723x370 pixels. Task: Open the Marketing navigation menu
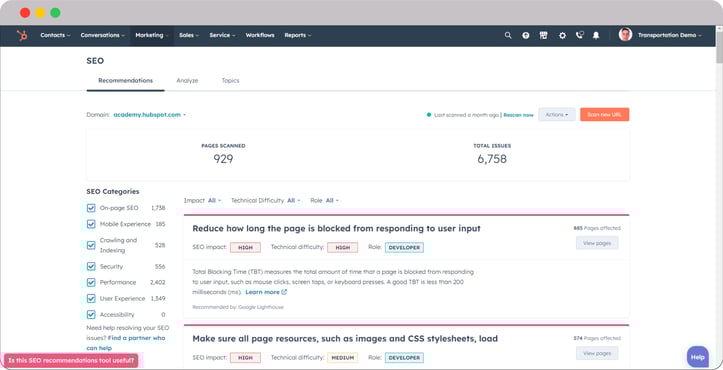coord(152,35)
